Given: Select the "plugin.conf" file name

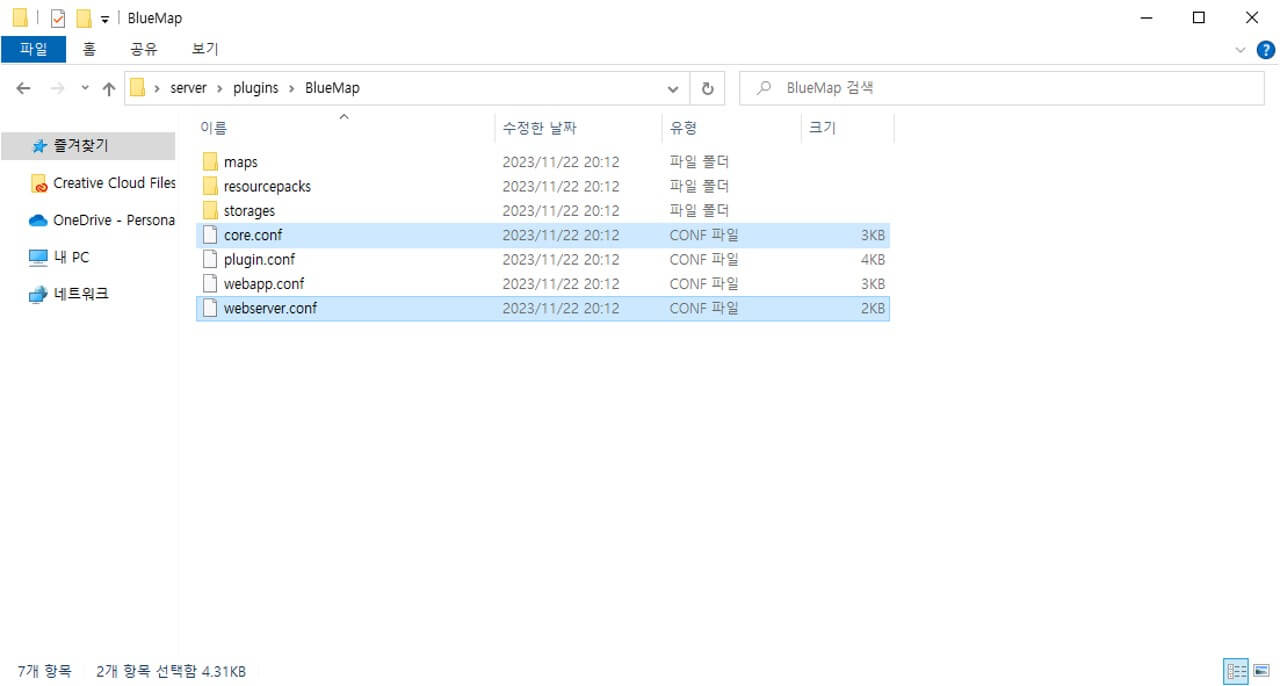Looking at the screenshot, I should (259, 259).
